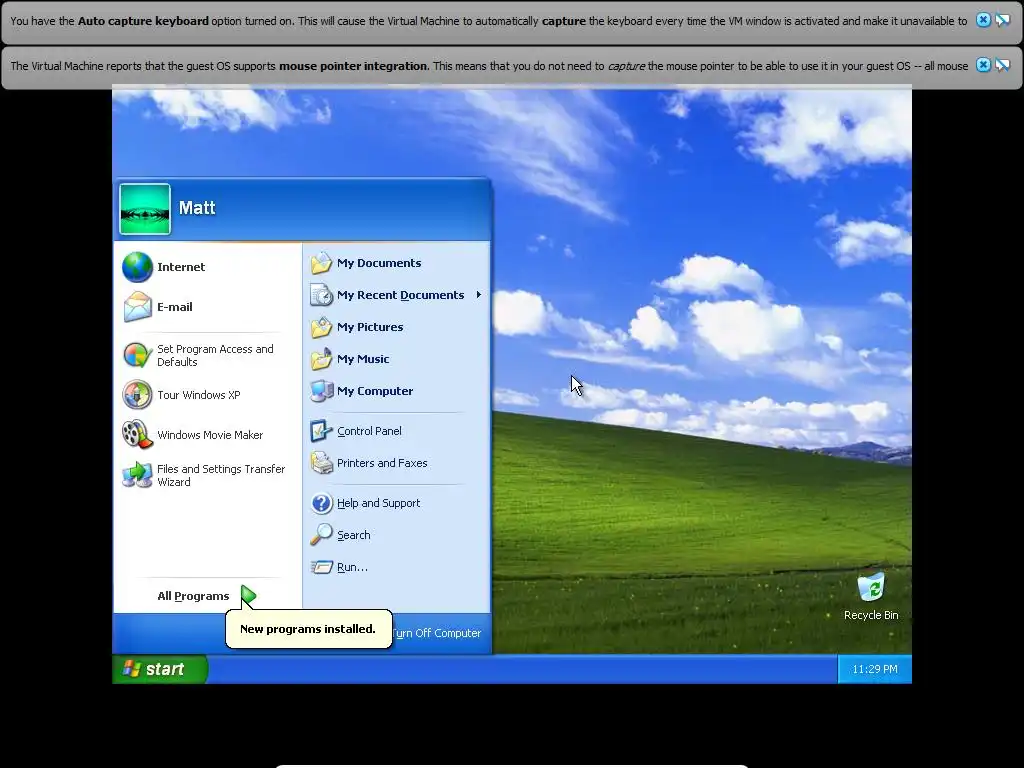Click the New programs installed balloon tip
The width and height of the screenshot is (1024, 768).
click(x=308, y=629)
